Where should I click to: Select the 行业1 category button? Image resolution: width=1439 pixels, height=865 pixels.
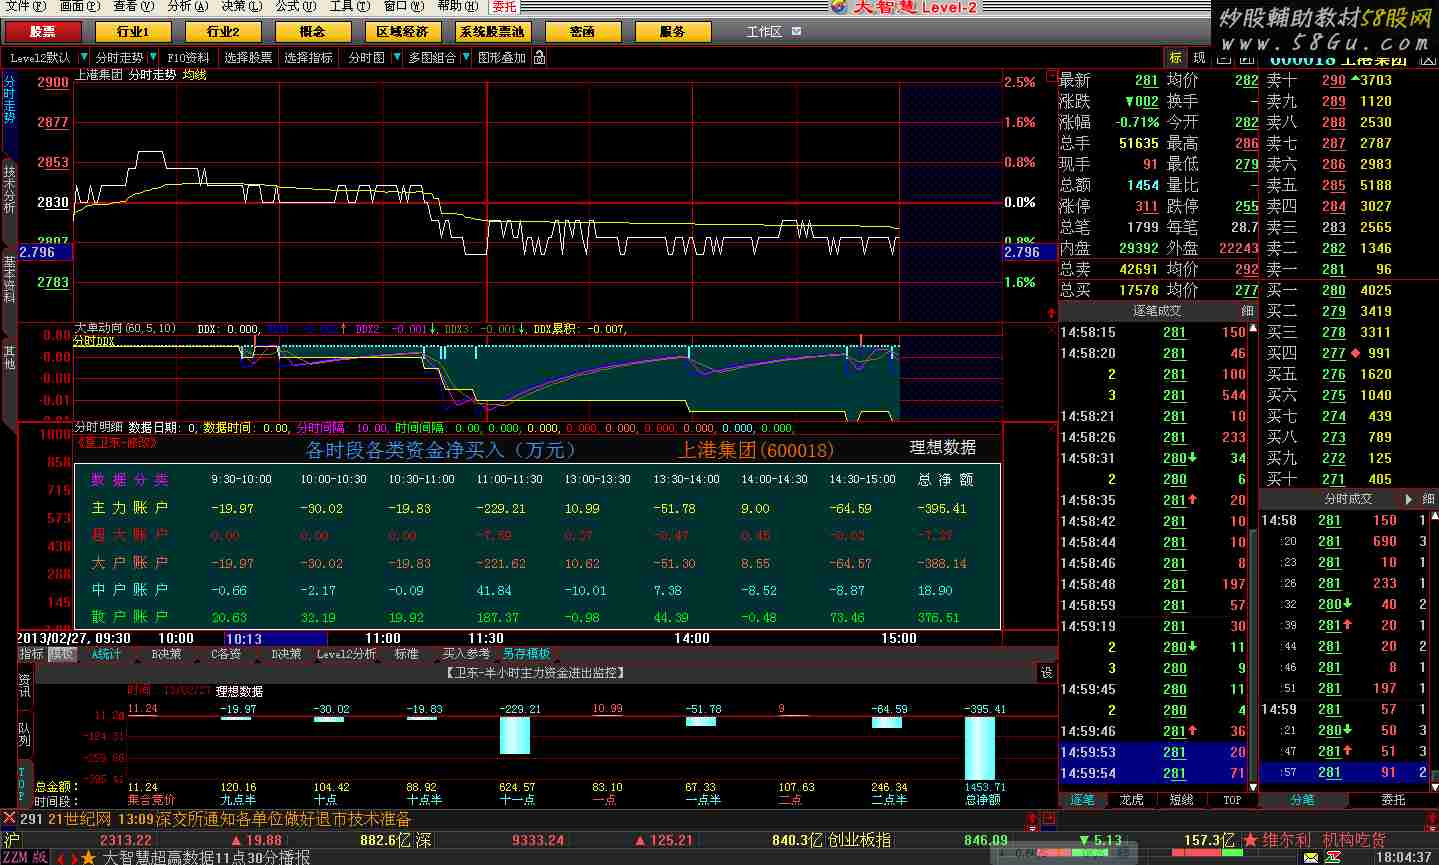pyautogui.click(x=132, y=32)
